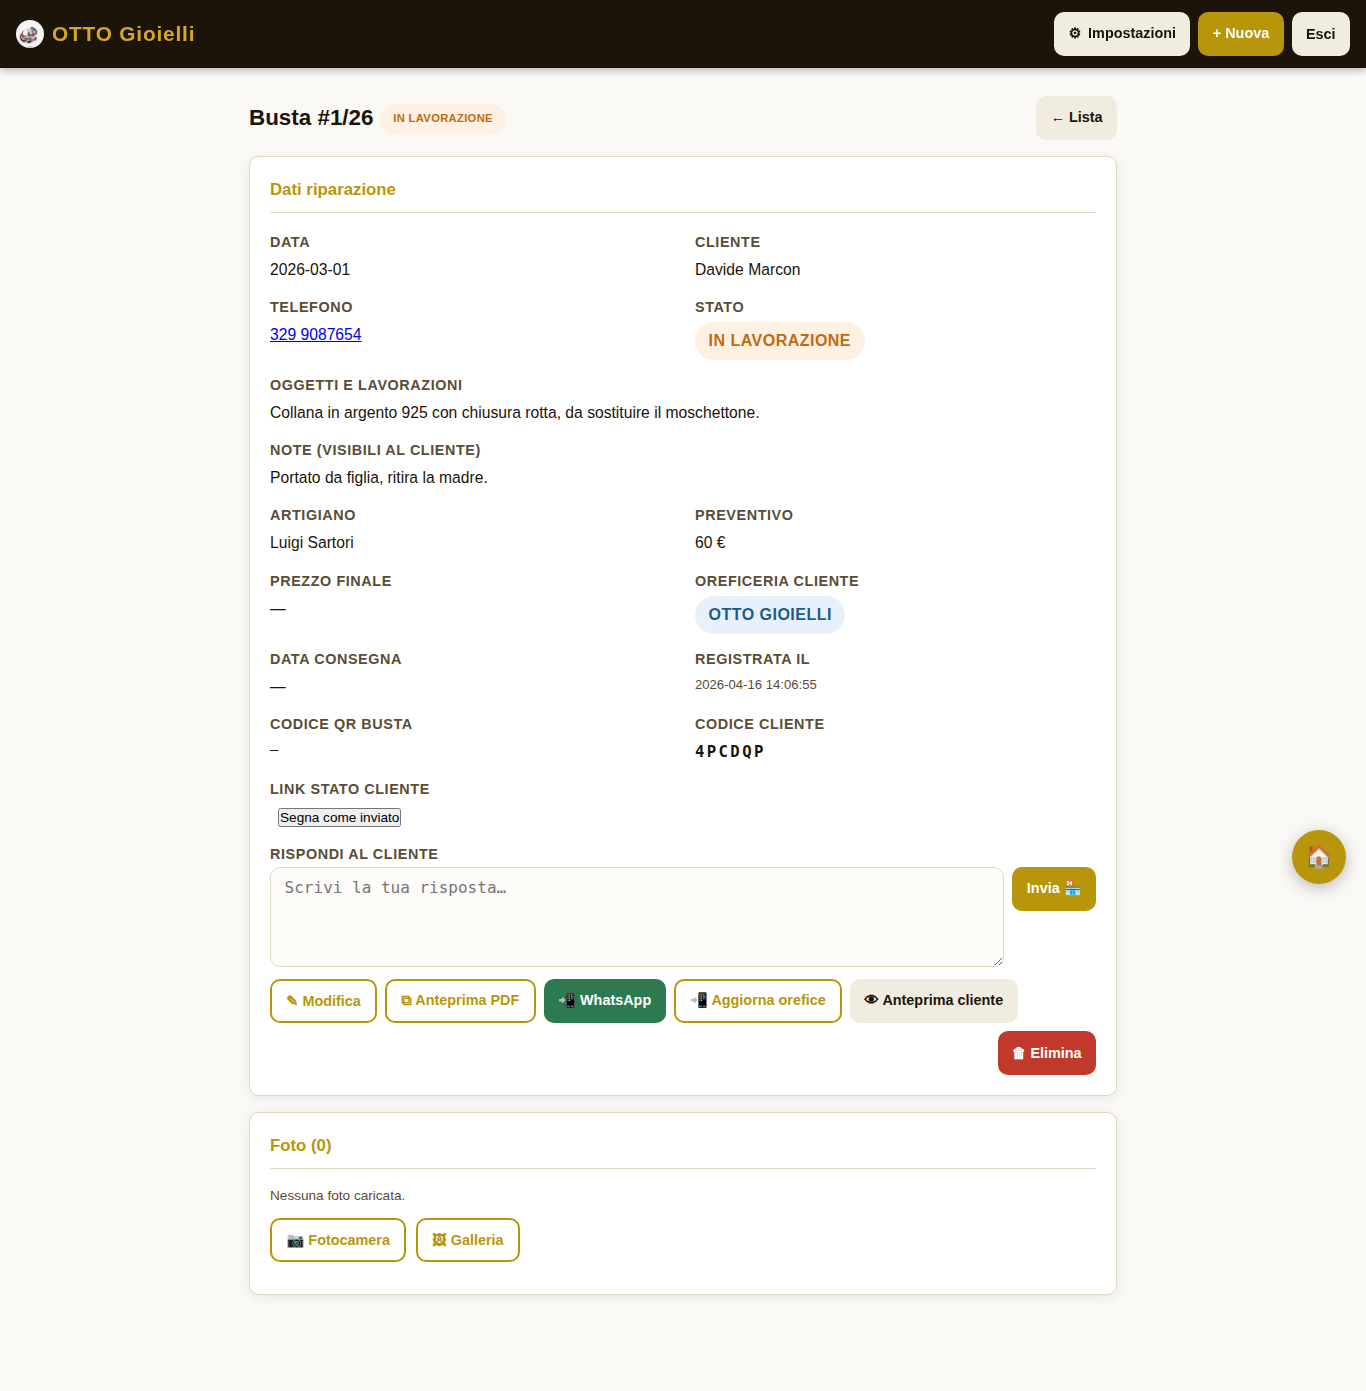Call the phone number 329 9087654
Viewport: 1366px width, 1391px height.
point(315,334)
